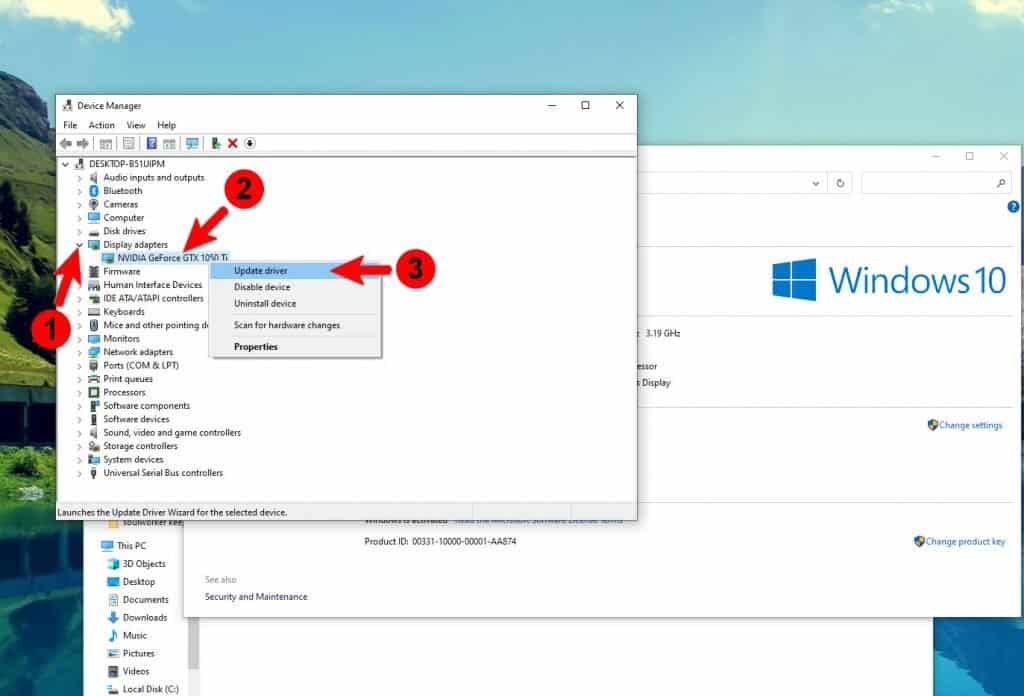Click the Software devices icon

click(94, 419)
